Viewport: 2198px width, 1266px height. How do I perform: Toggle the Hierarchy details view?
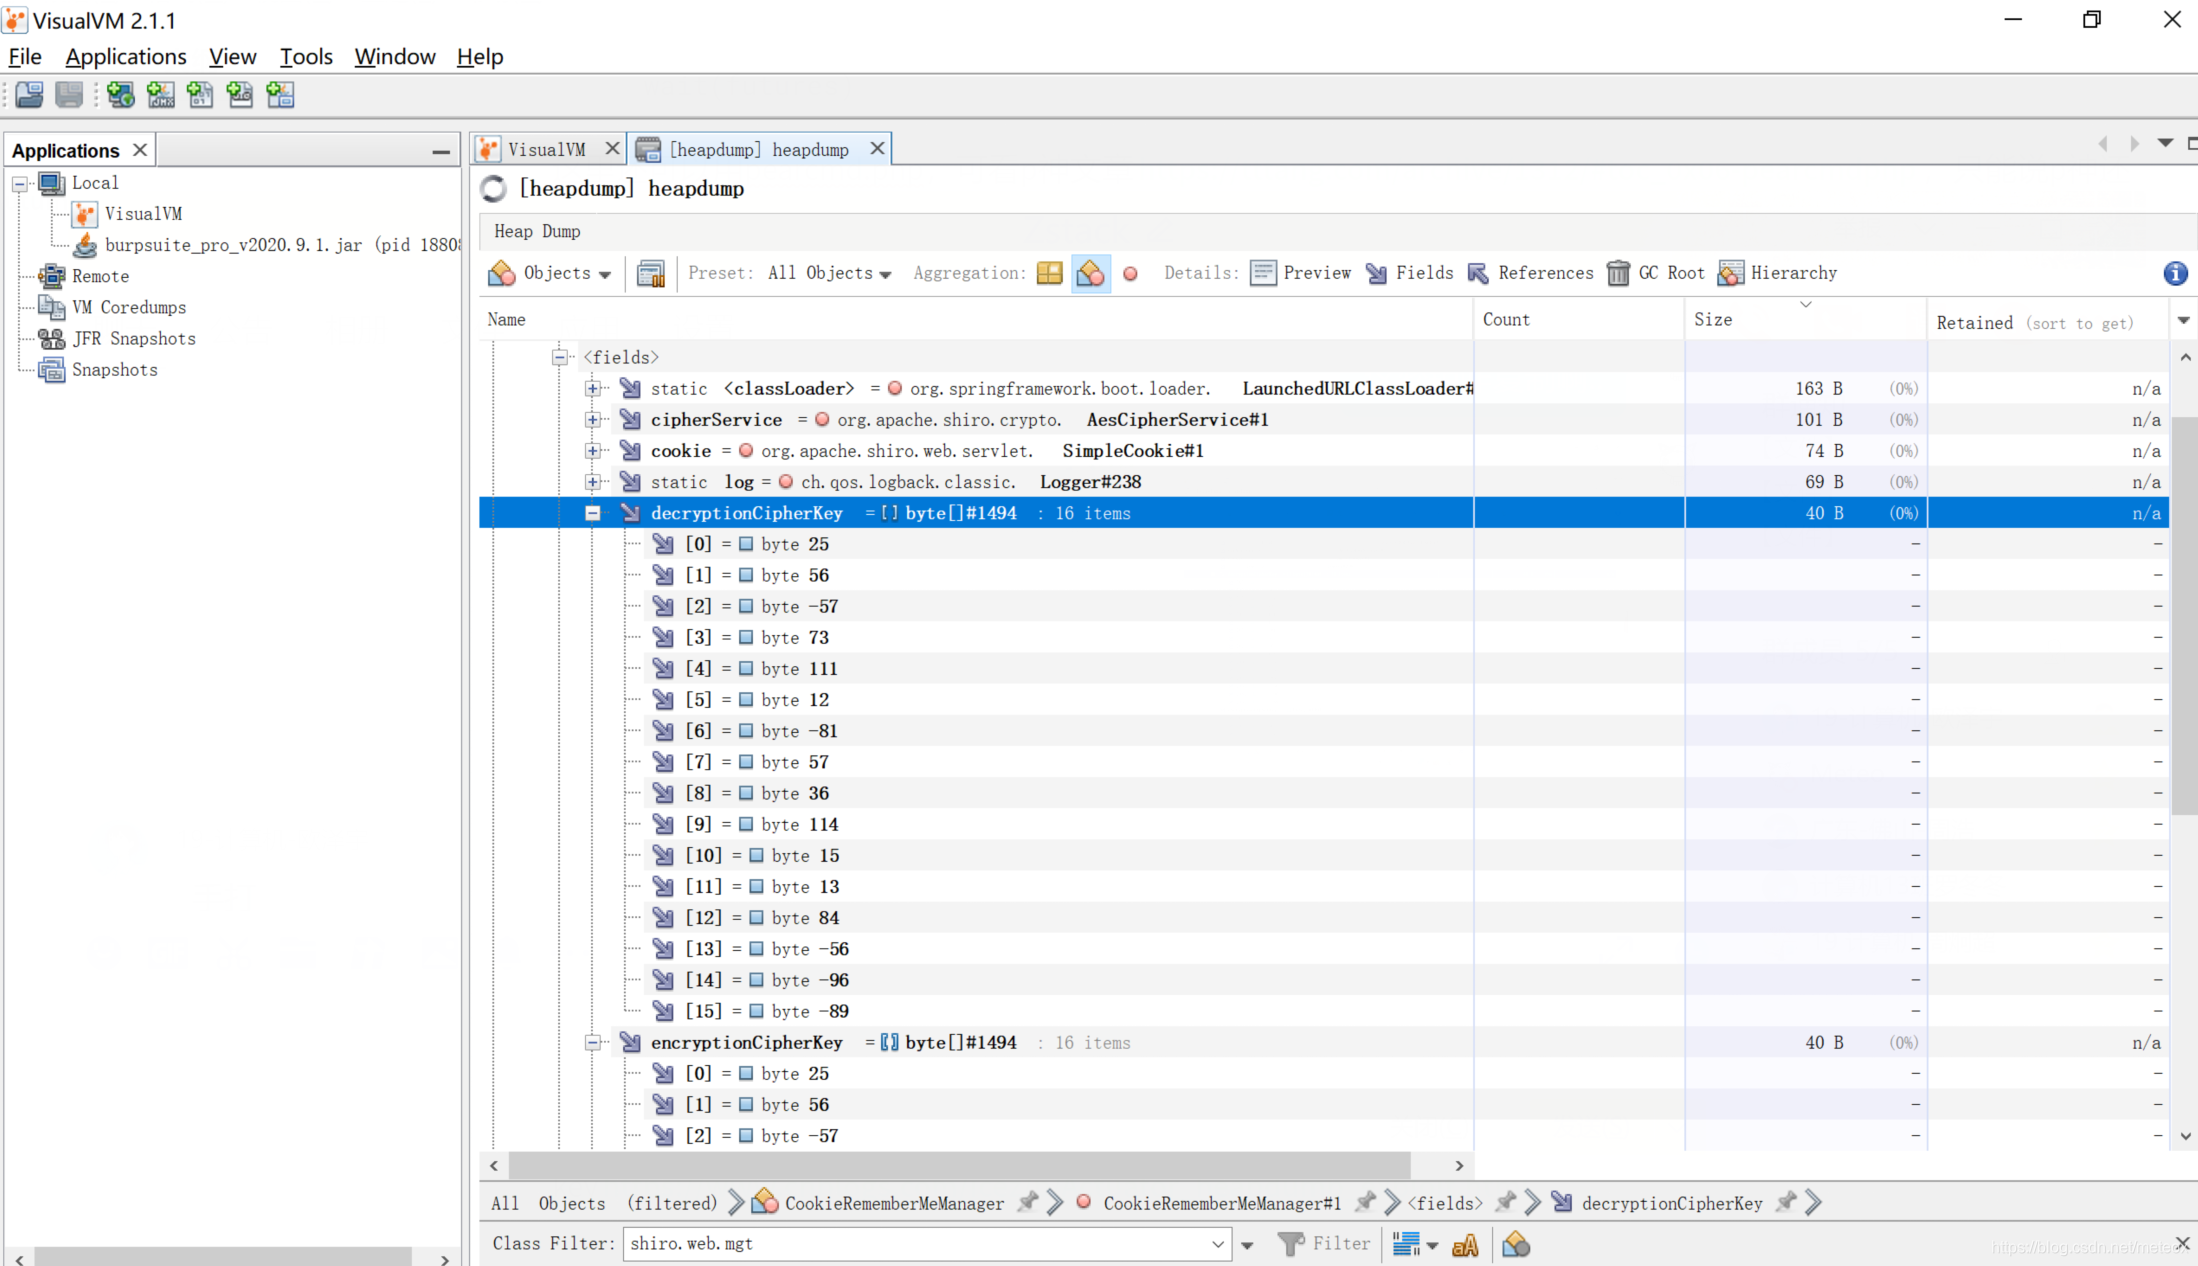(1777, 273)
